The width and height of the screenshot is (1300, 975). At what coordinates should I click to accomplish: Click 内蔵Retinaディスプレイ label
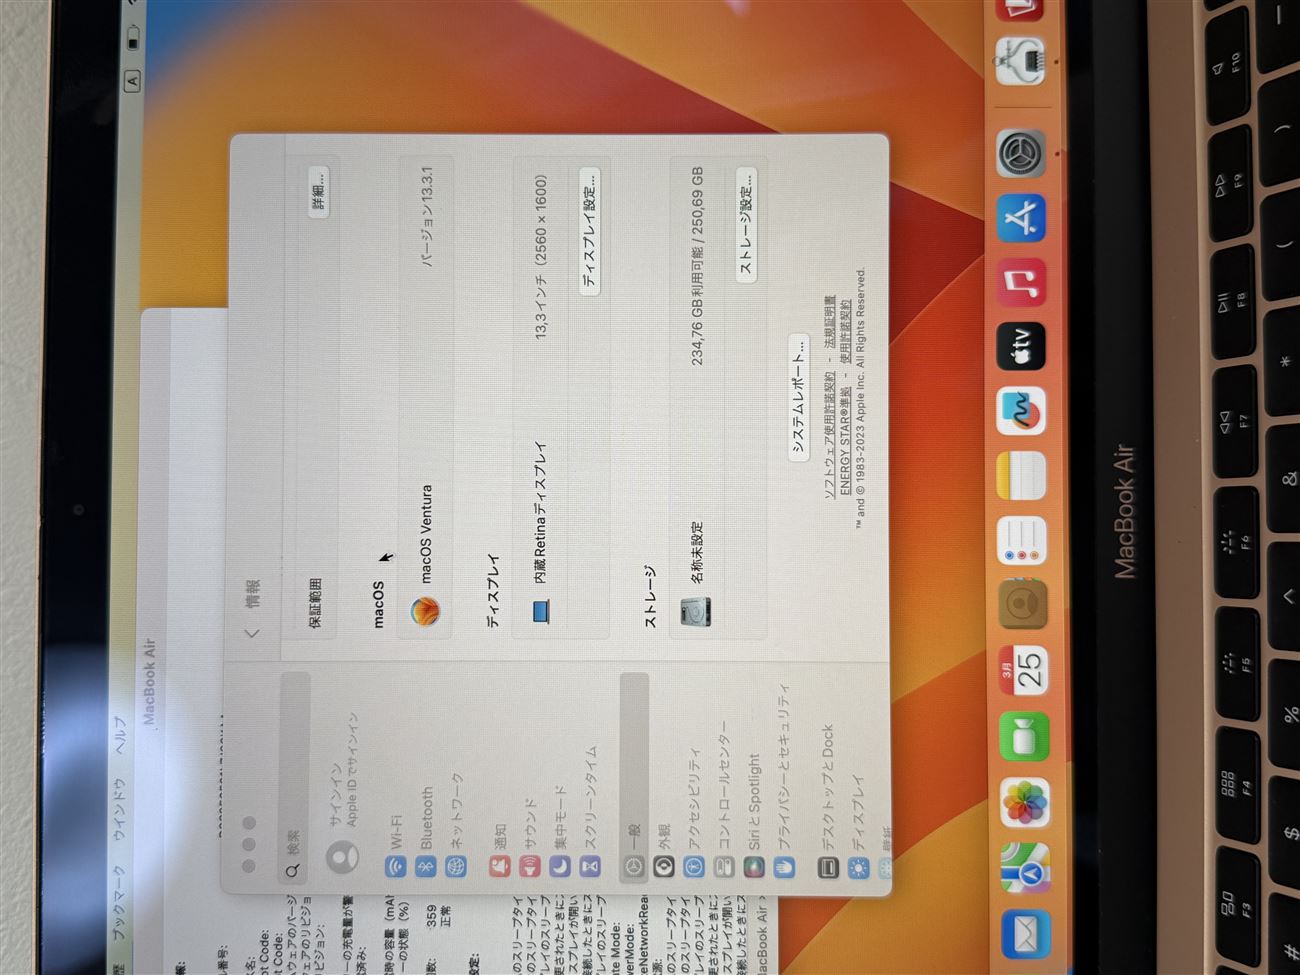point(540,513)
